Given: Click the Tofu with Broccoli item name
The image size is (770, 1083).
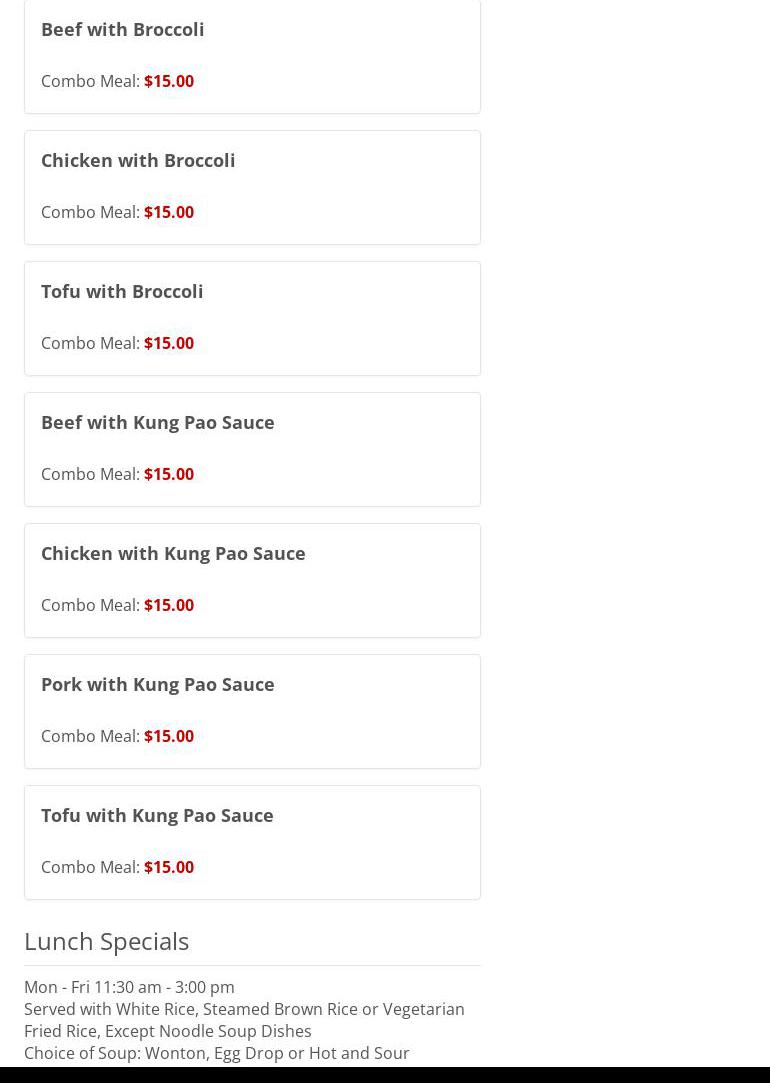Looking at the screenshot, I should point(122,291).
